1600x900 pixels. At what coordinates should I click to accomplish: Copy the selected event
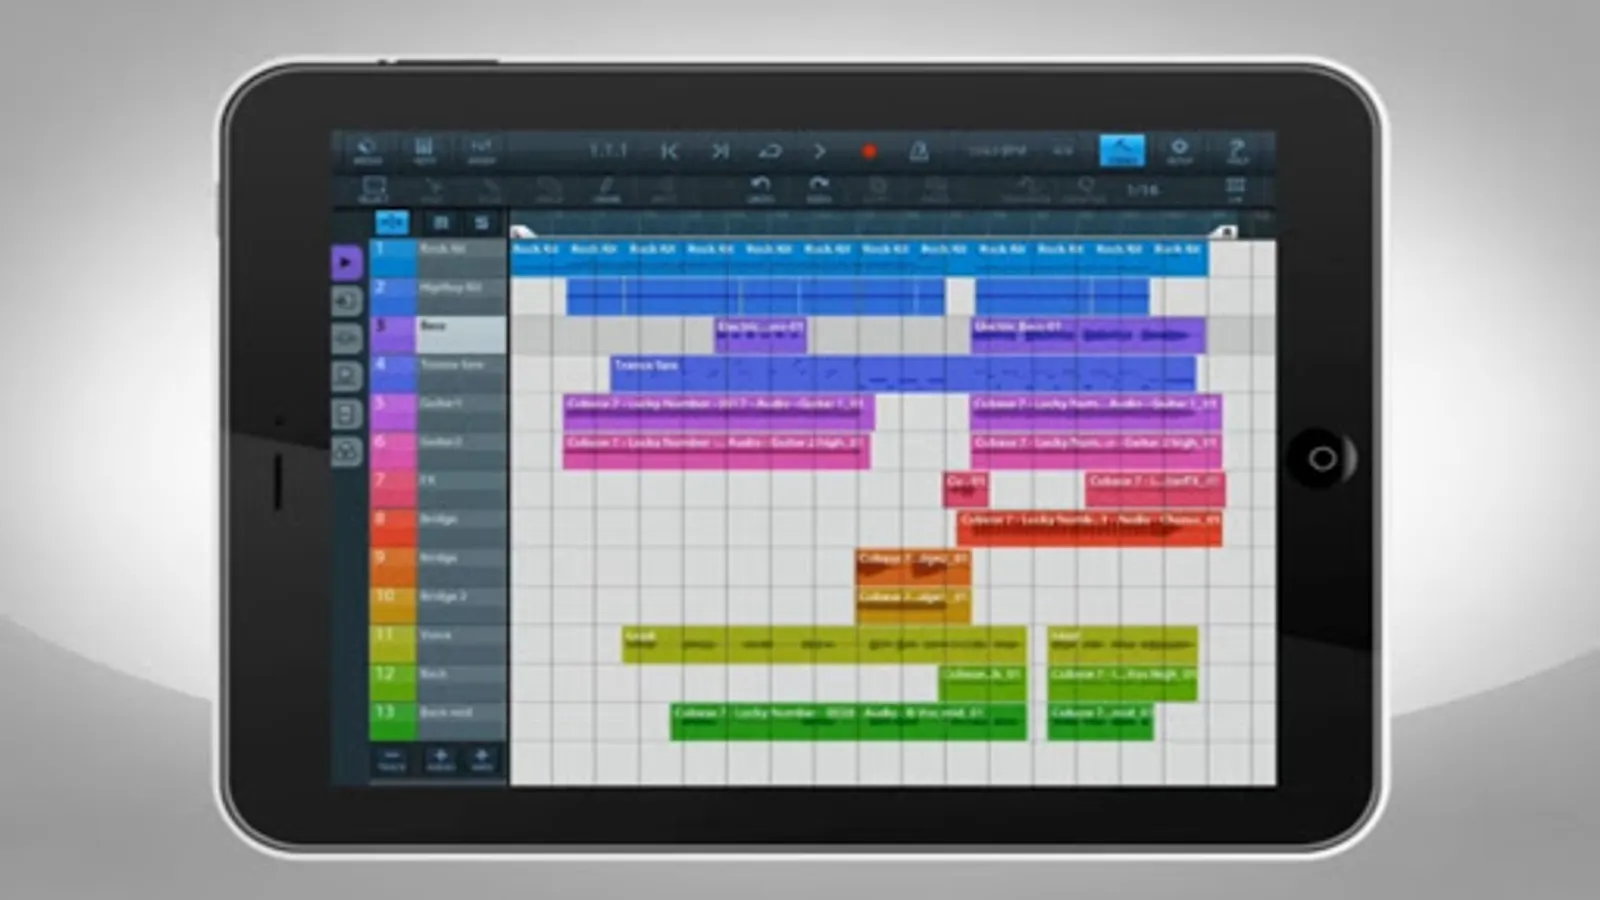pos(877,189)
